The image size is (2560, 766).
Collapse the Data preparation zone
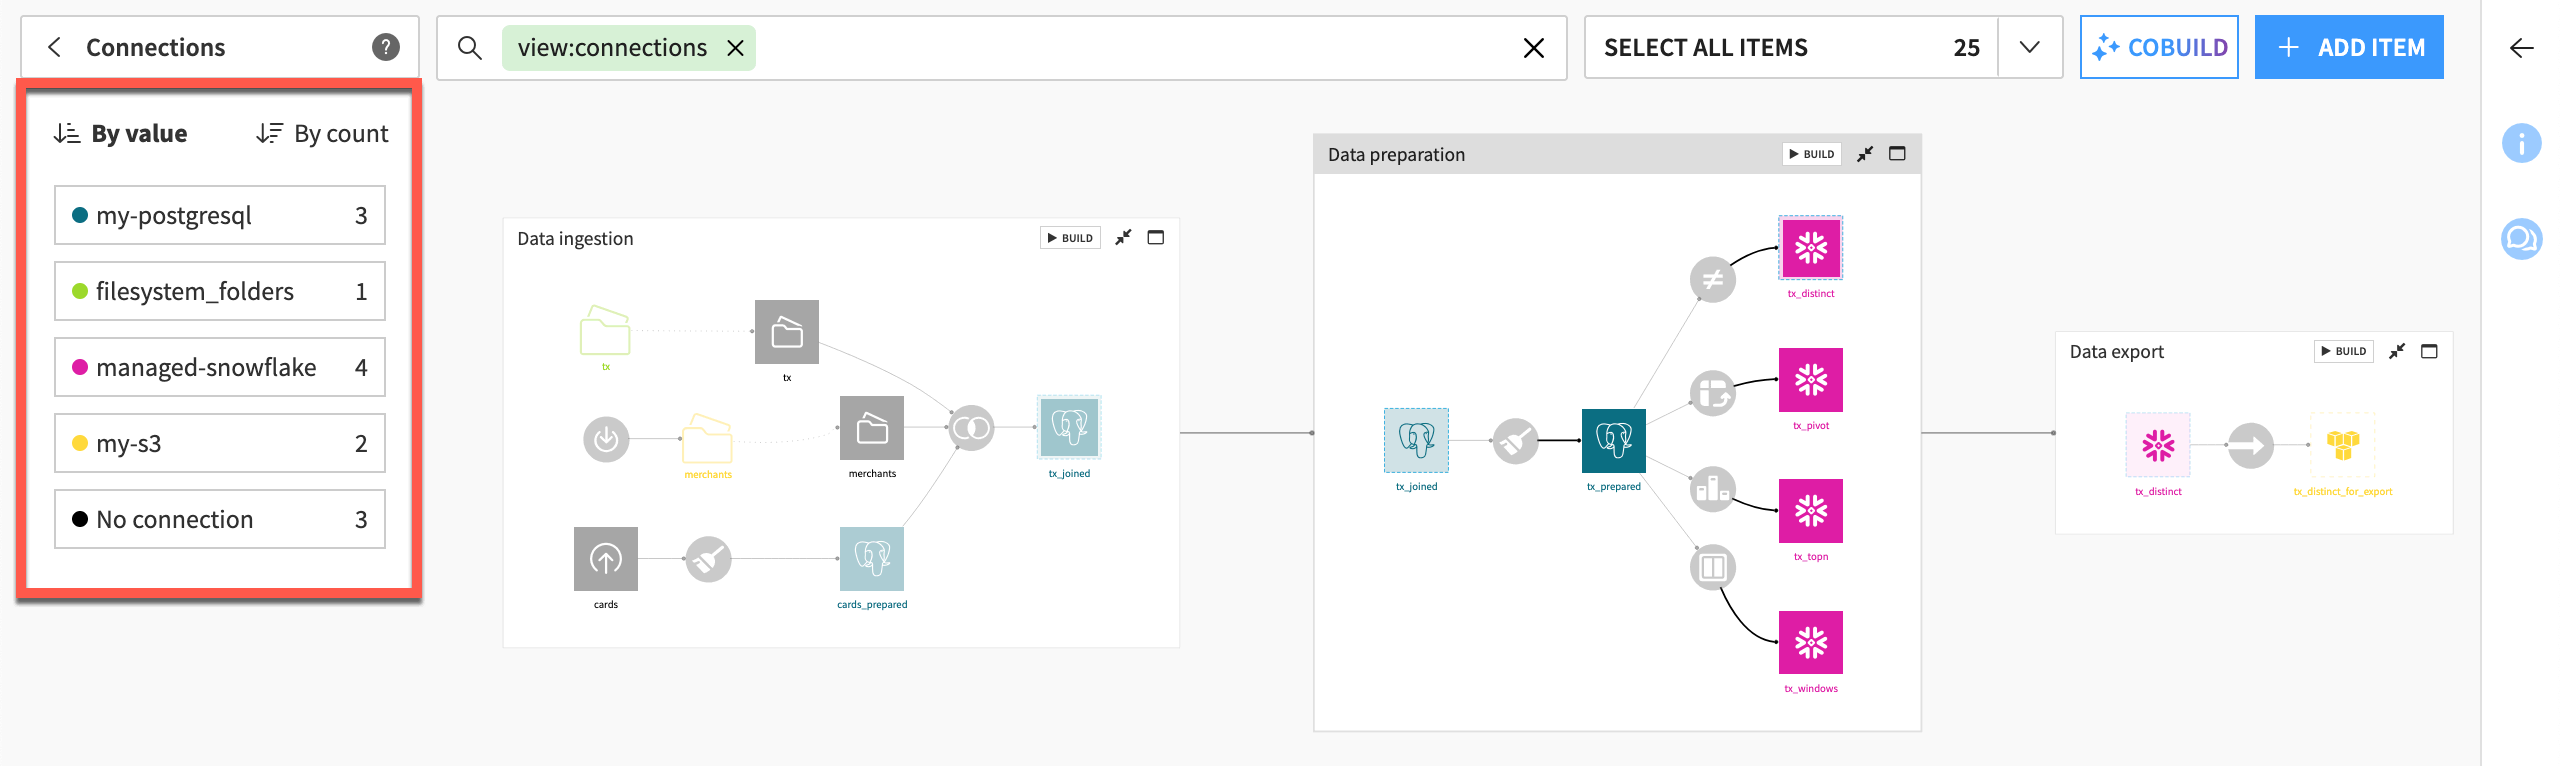pyautogui.click(x=1865, y=154)
